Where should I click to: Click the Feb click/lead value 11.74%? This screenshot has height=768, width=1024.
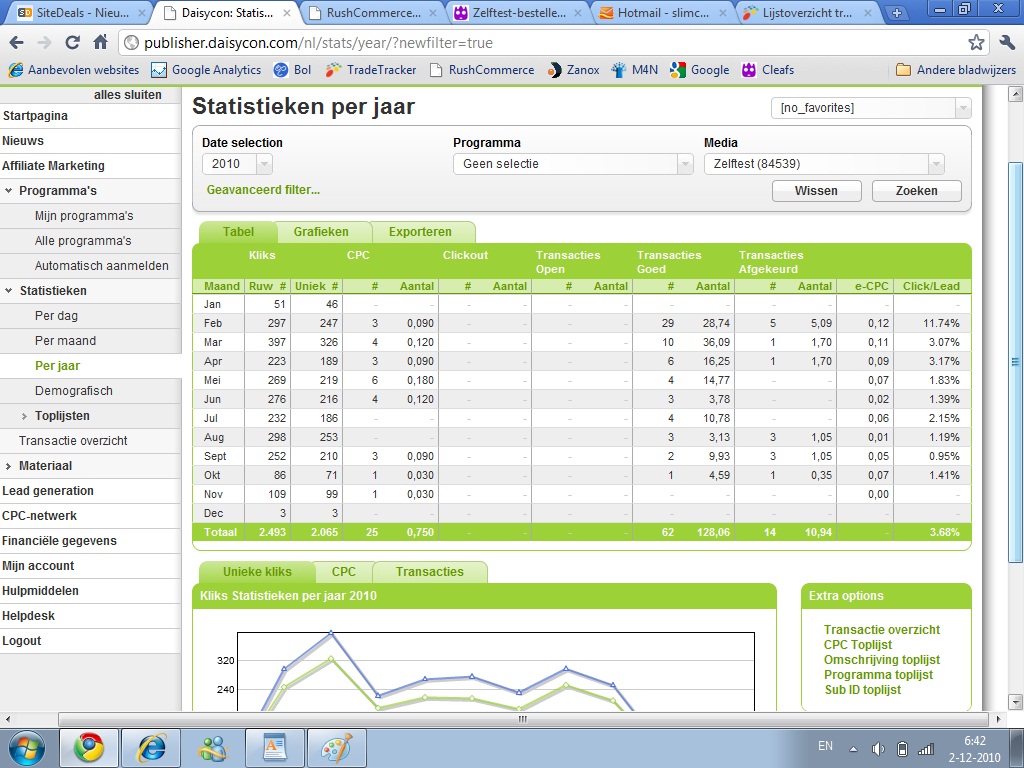click(940, 323)
